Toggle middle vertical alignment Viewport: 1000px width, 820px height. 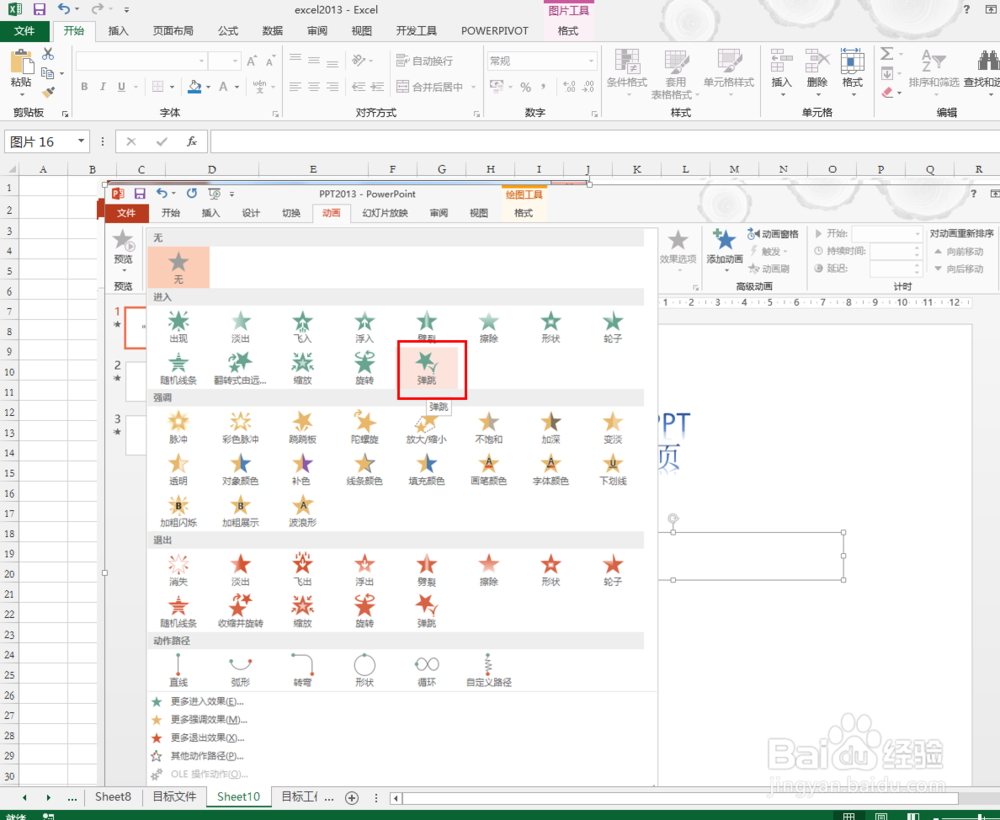pyautogui.click(x=314, y=61)
